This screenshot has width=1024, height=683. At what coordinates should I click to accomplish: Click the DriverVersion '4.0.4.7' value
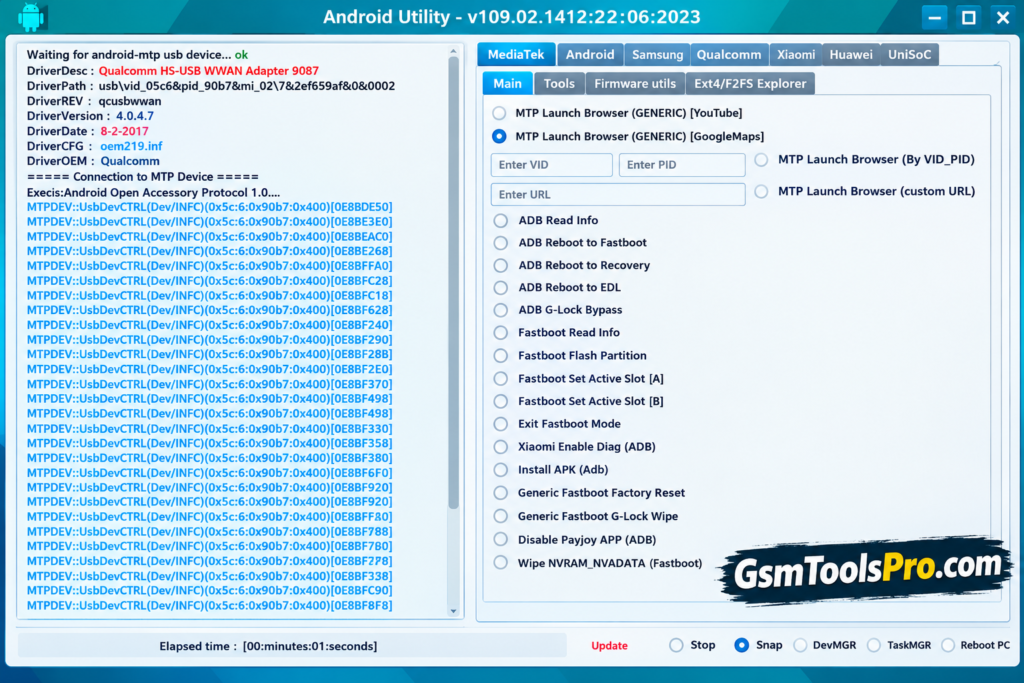point(135,116)
